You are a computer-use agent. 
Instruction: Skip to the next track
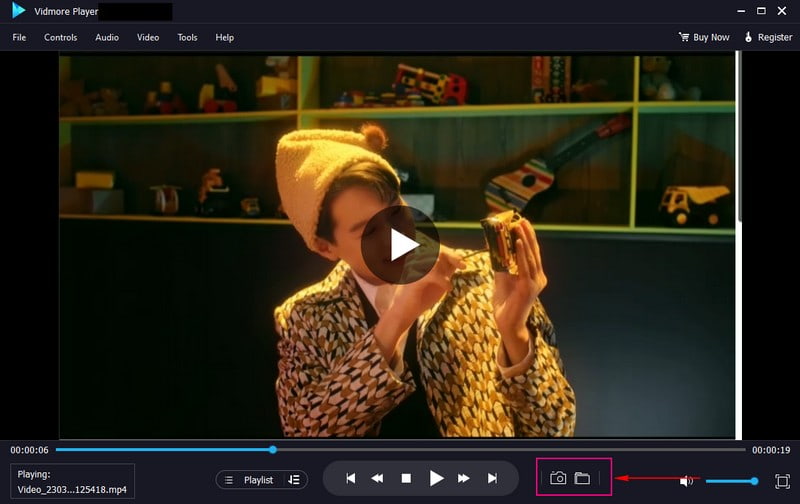click(492, 479)
